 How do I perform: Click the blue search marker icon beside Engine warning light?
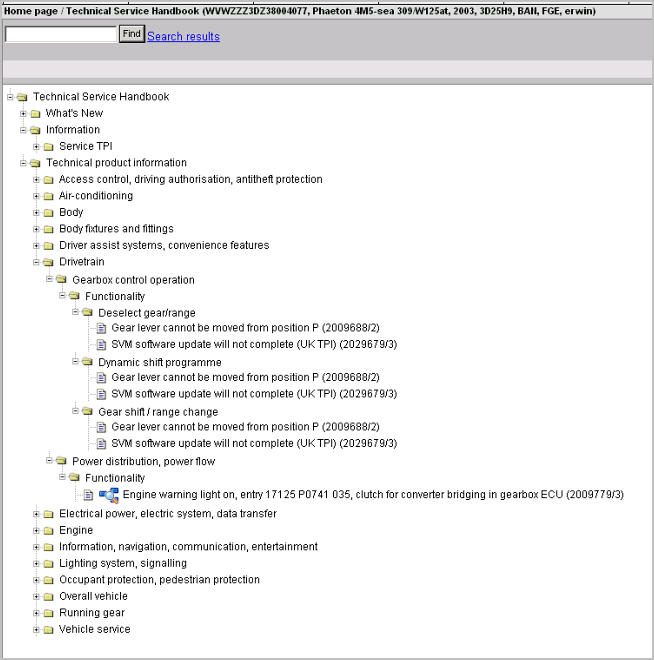[x=109, y=495]
